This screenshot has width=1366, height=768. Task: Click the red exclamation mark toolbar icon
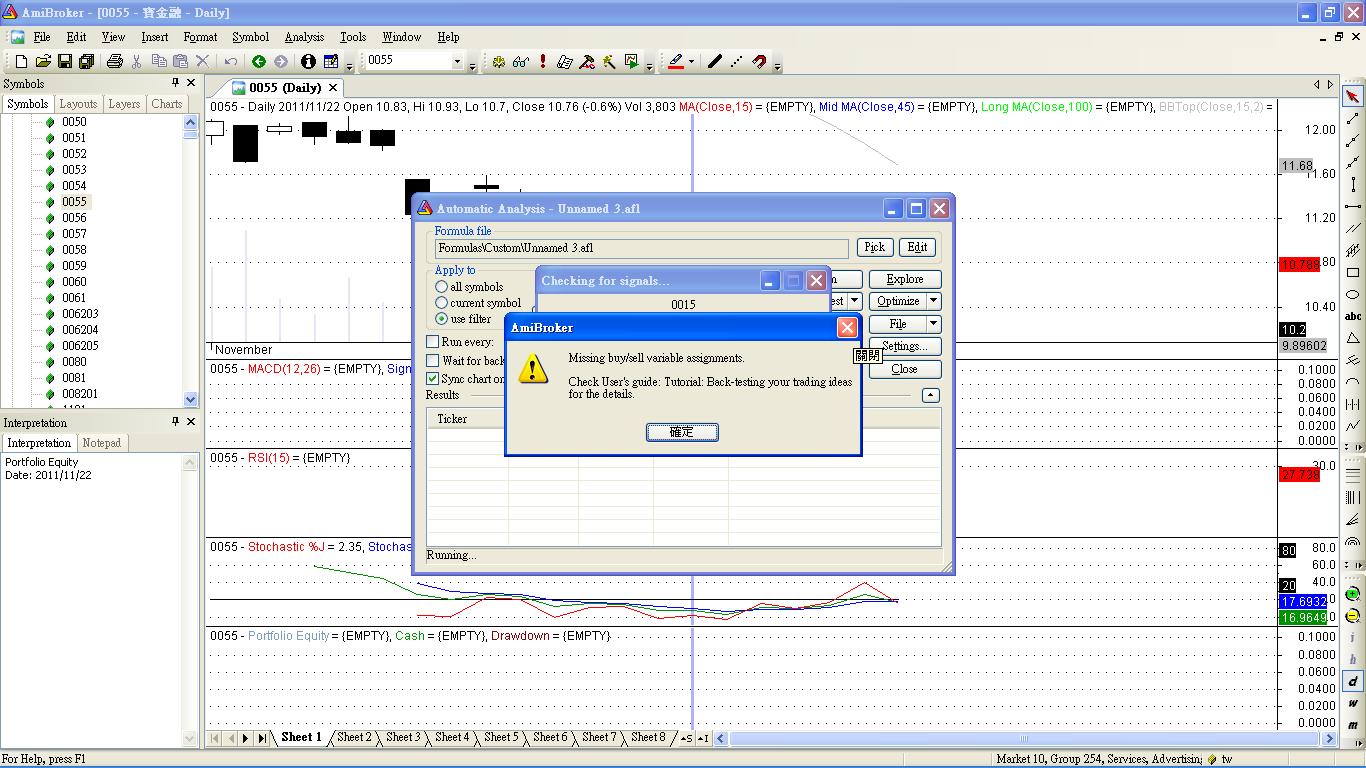(x=542, y=61)
